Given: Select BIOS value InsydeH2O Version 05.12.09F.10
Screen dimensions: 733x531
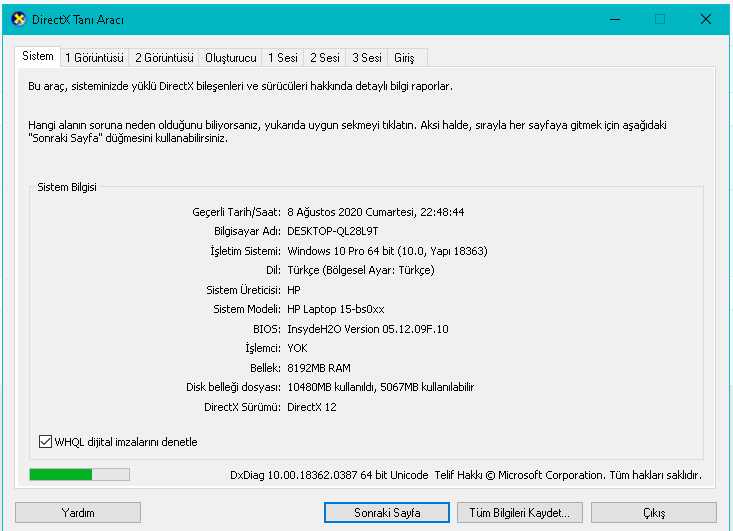Looking at the screenshot, I should pyautogui.click(x=368, y=329).
